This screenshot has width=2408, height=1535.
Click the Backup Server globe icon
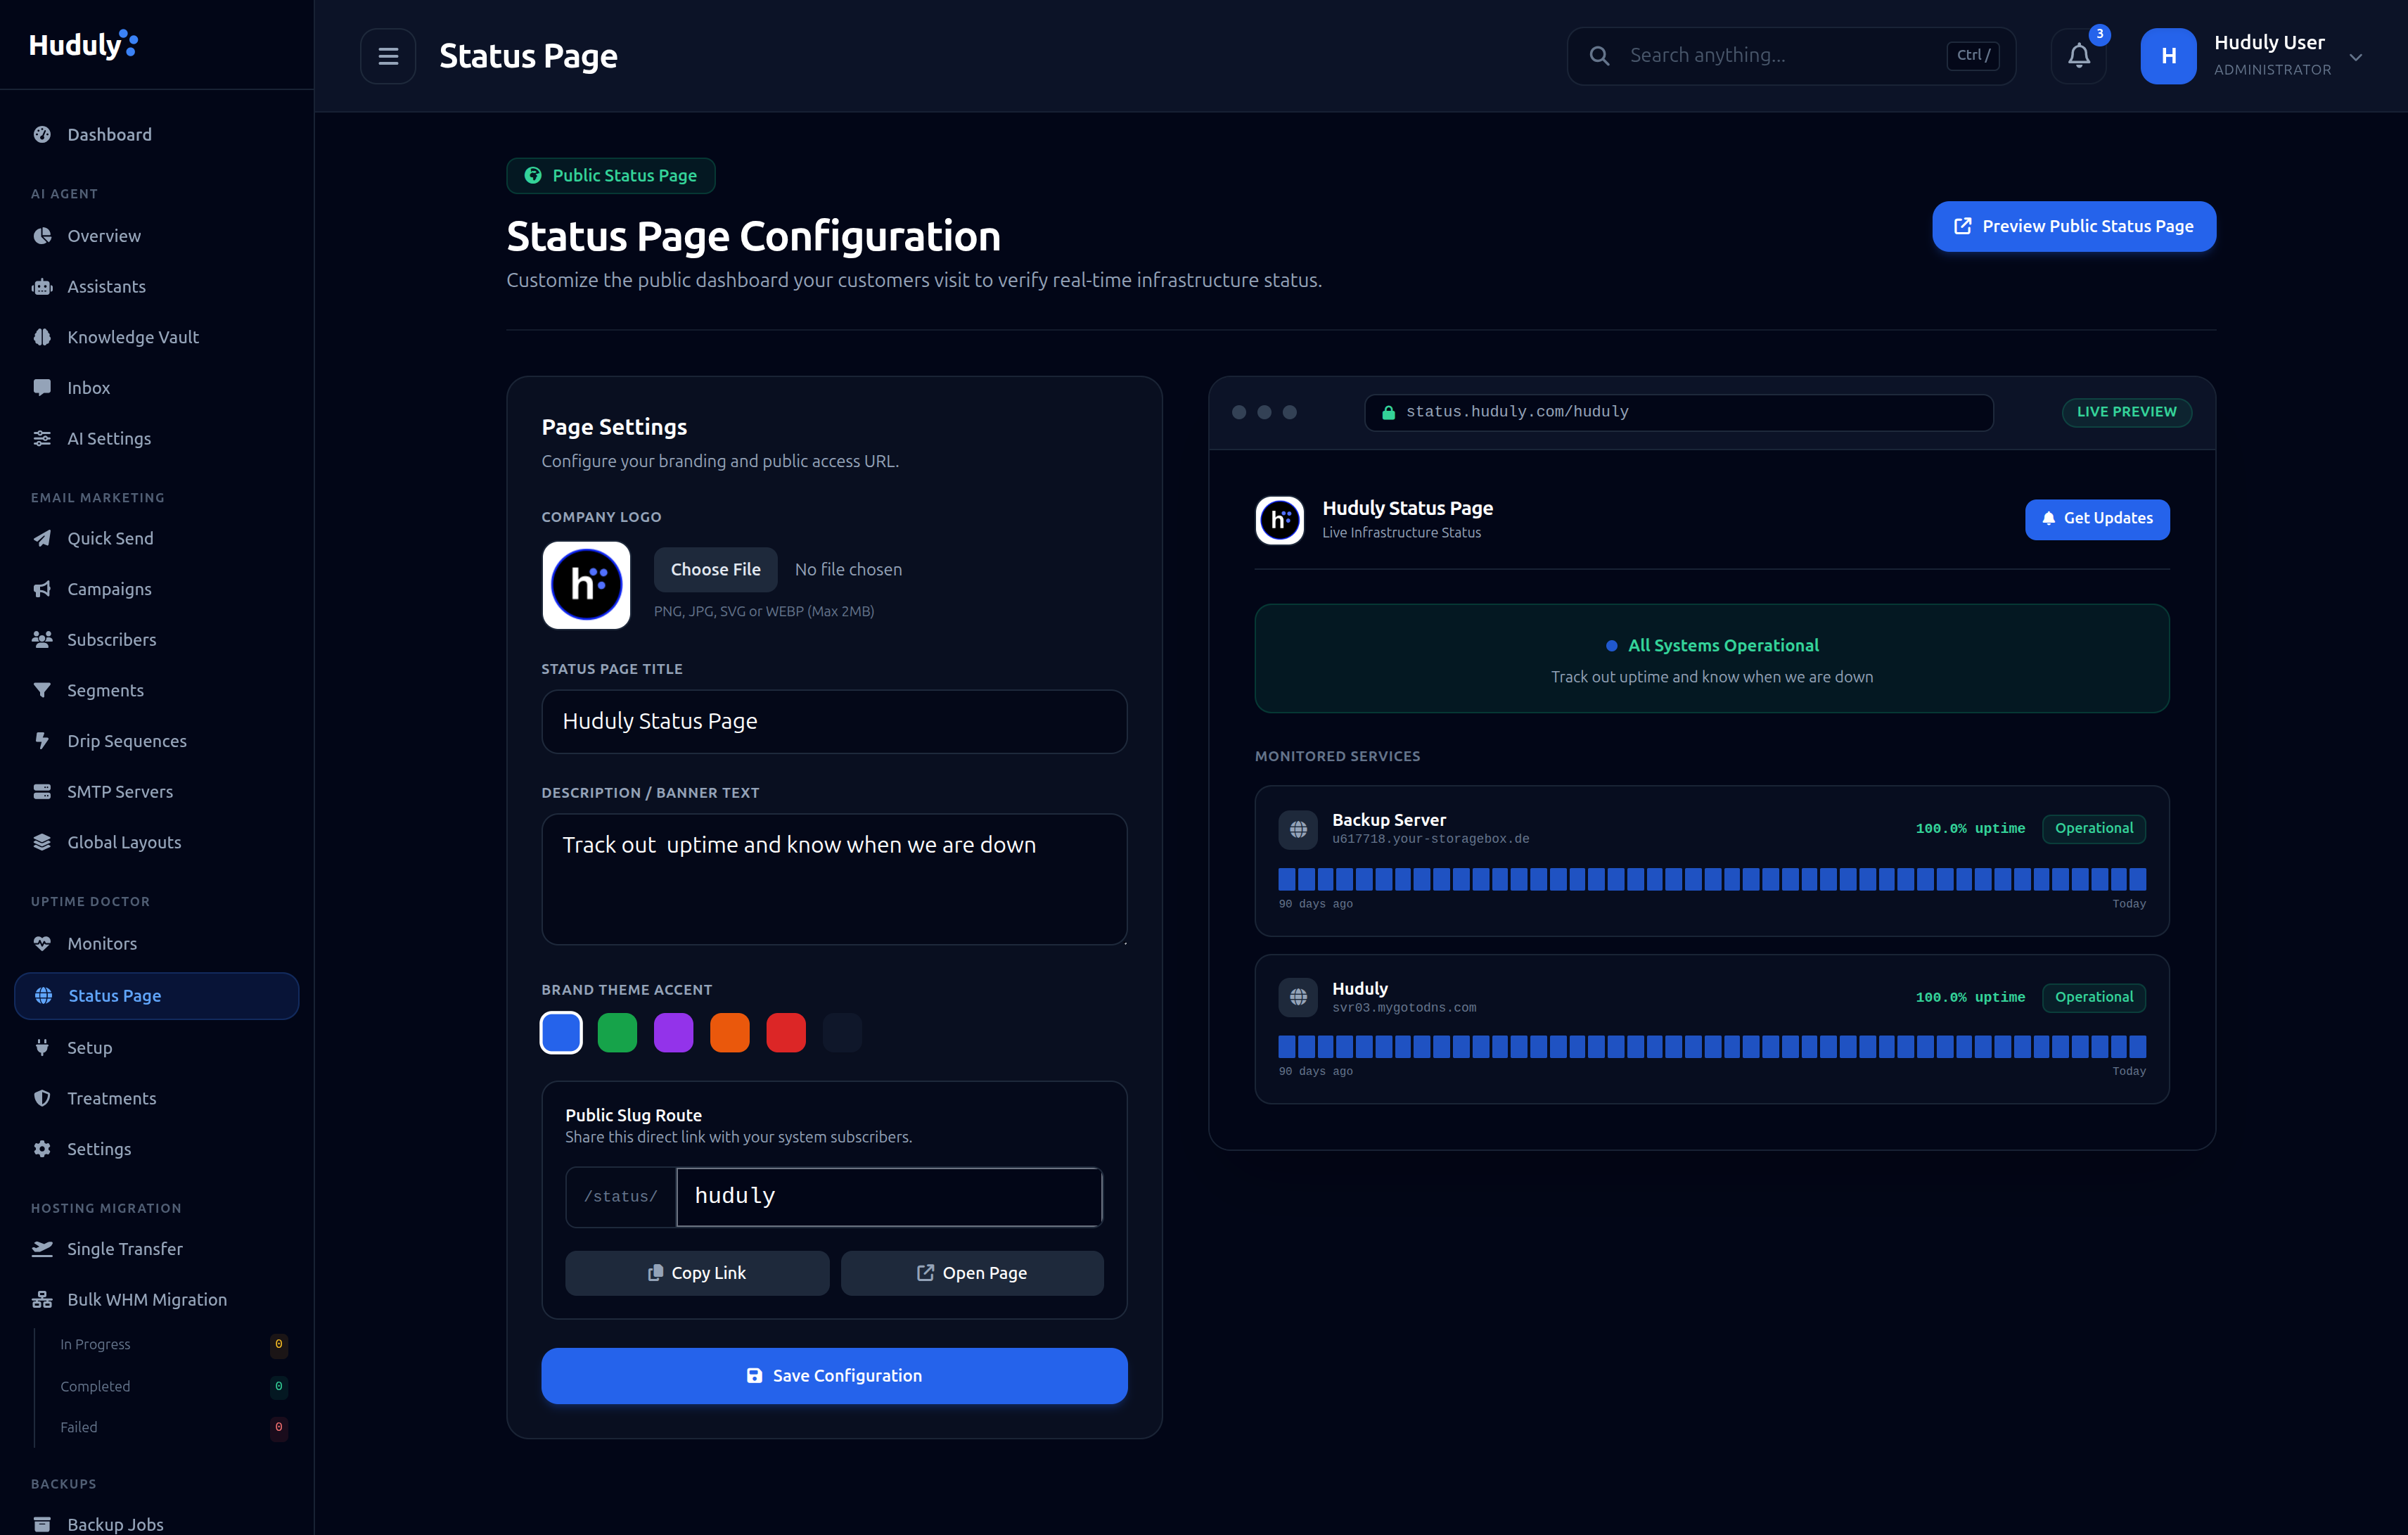point(1298,829)
